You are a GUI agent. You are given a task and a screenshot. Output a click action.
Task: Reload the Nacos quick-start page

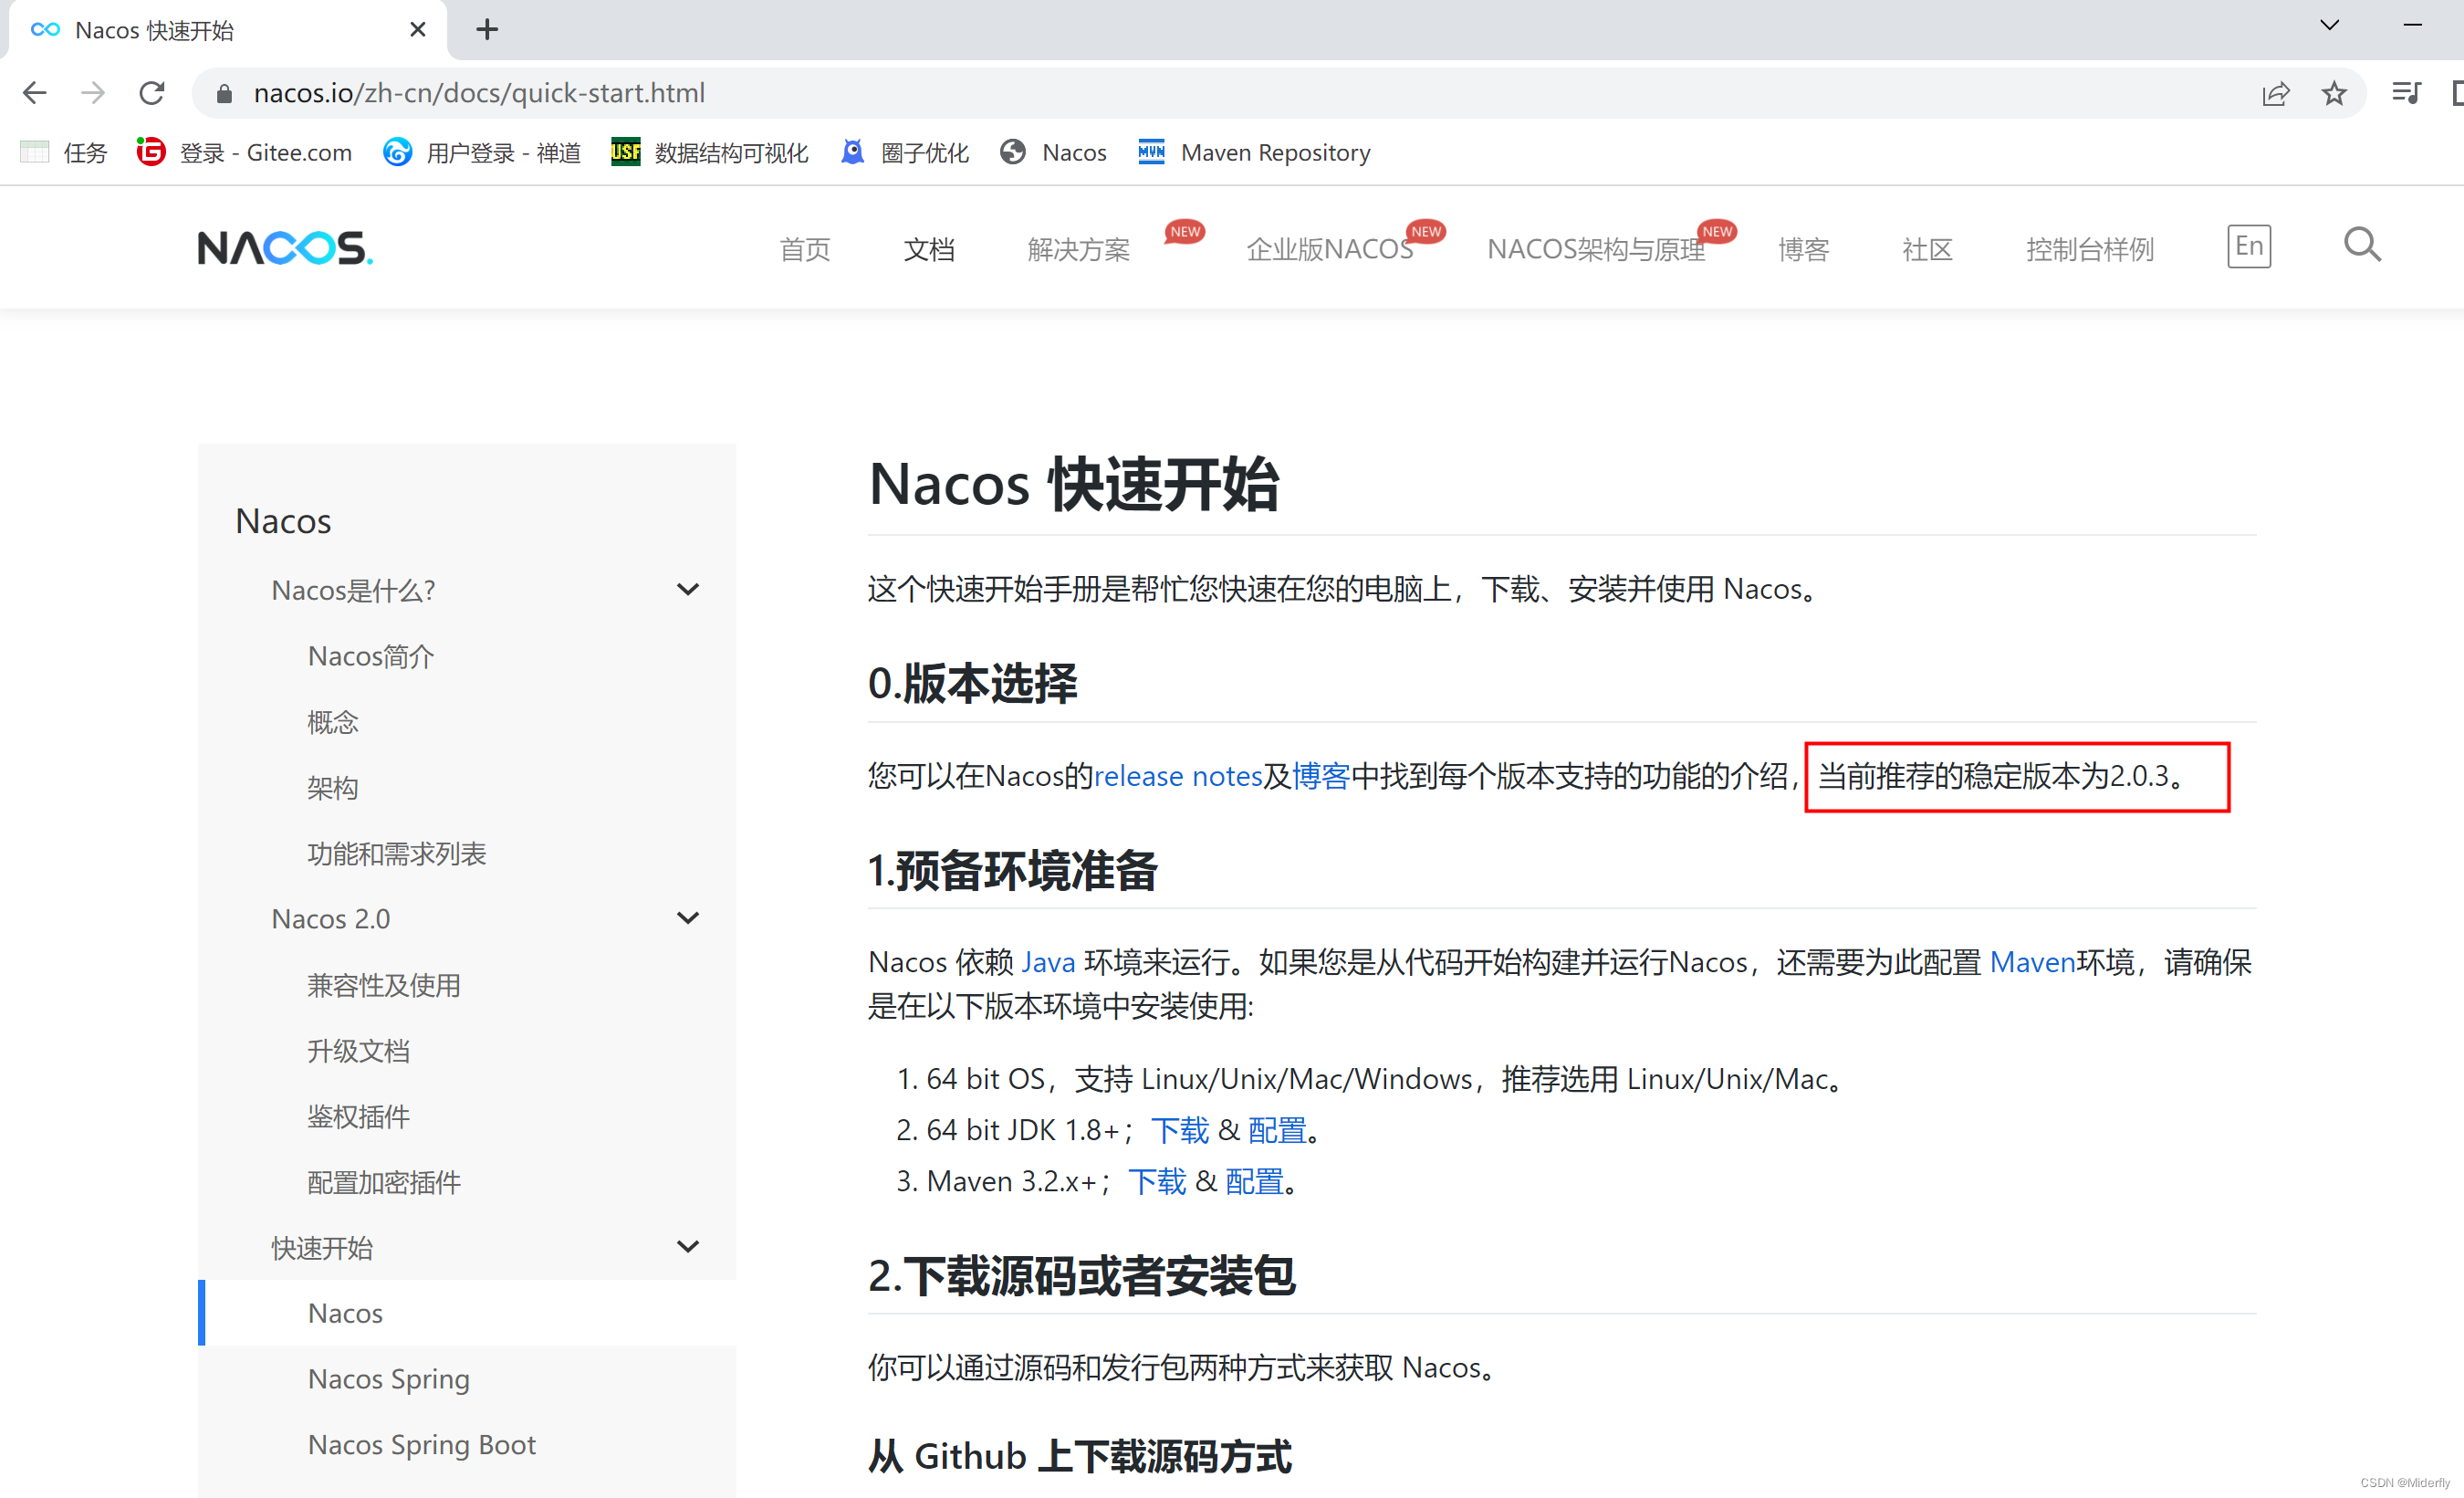[152, 93]
